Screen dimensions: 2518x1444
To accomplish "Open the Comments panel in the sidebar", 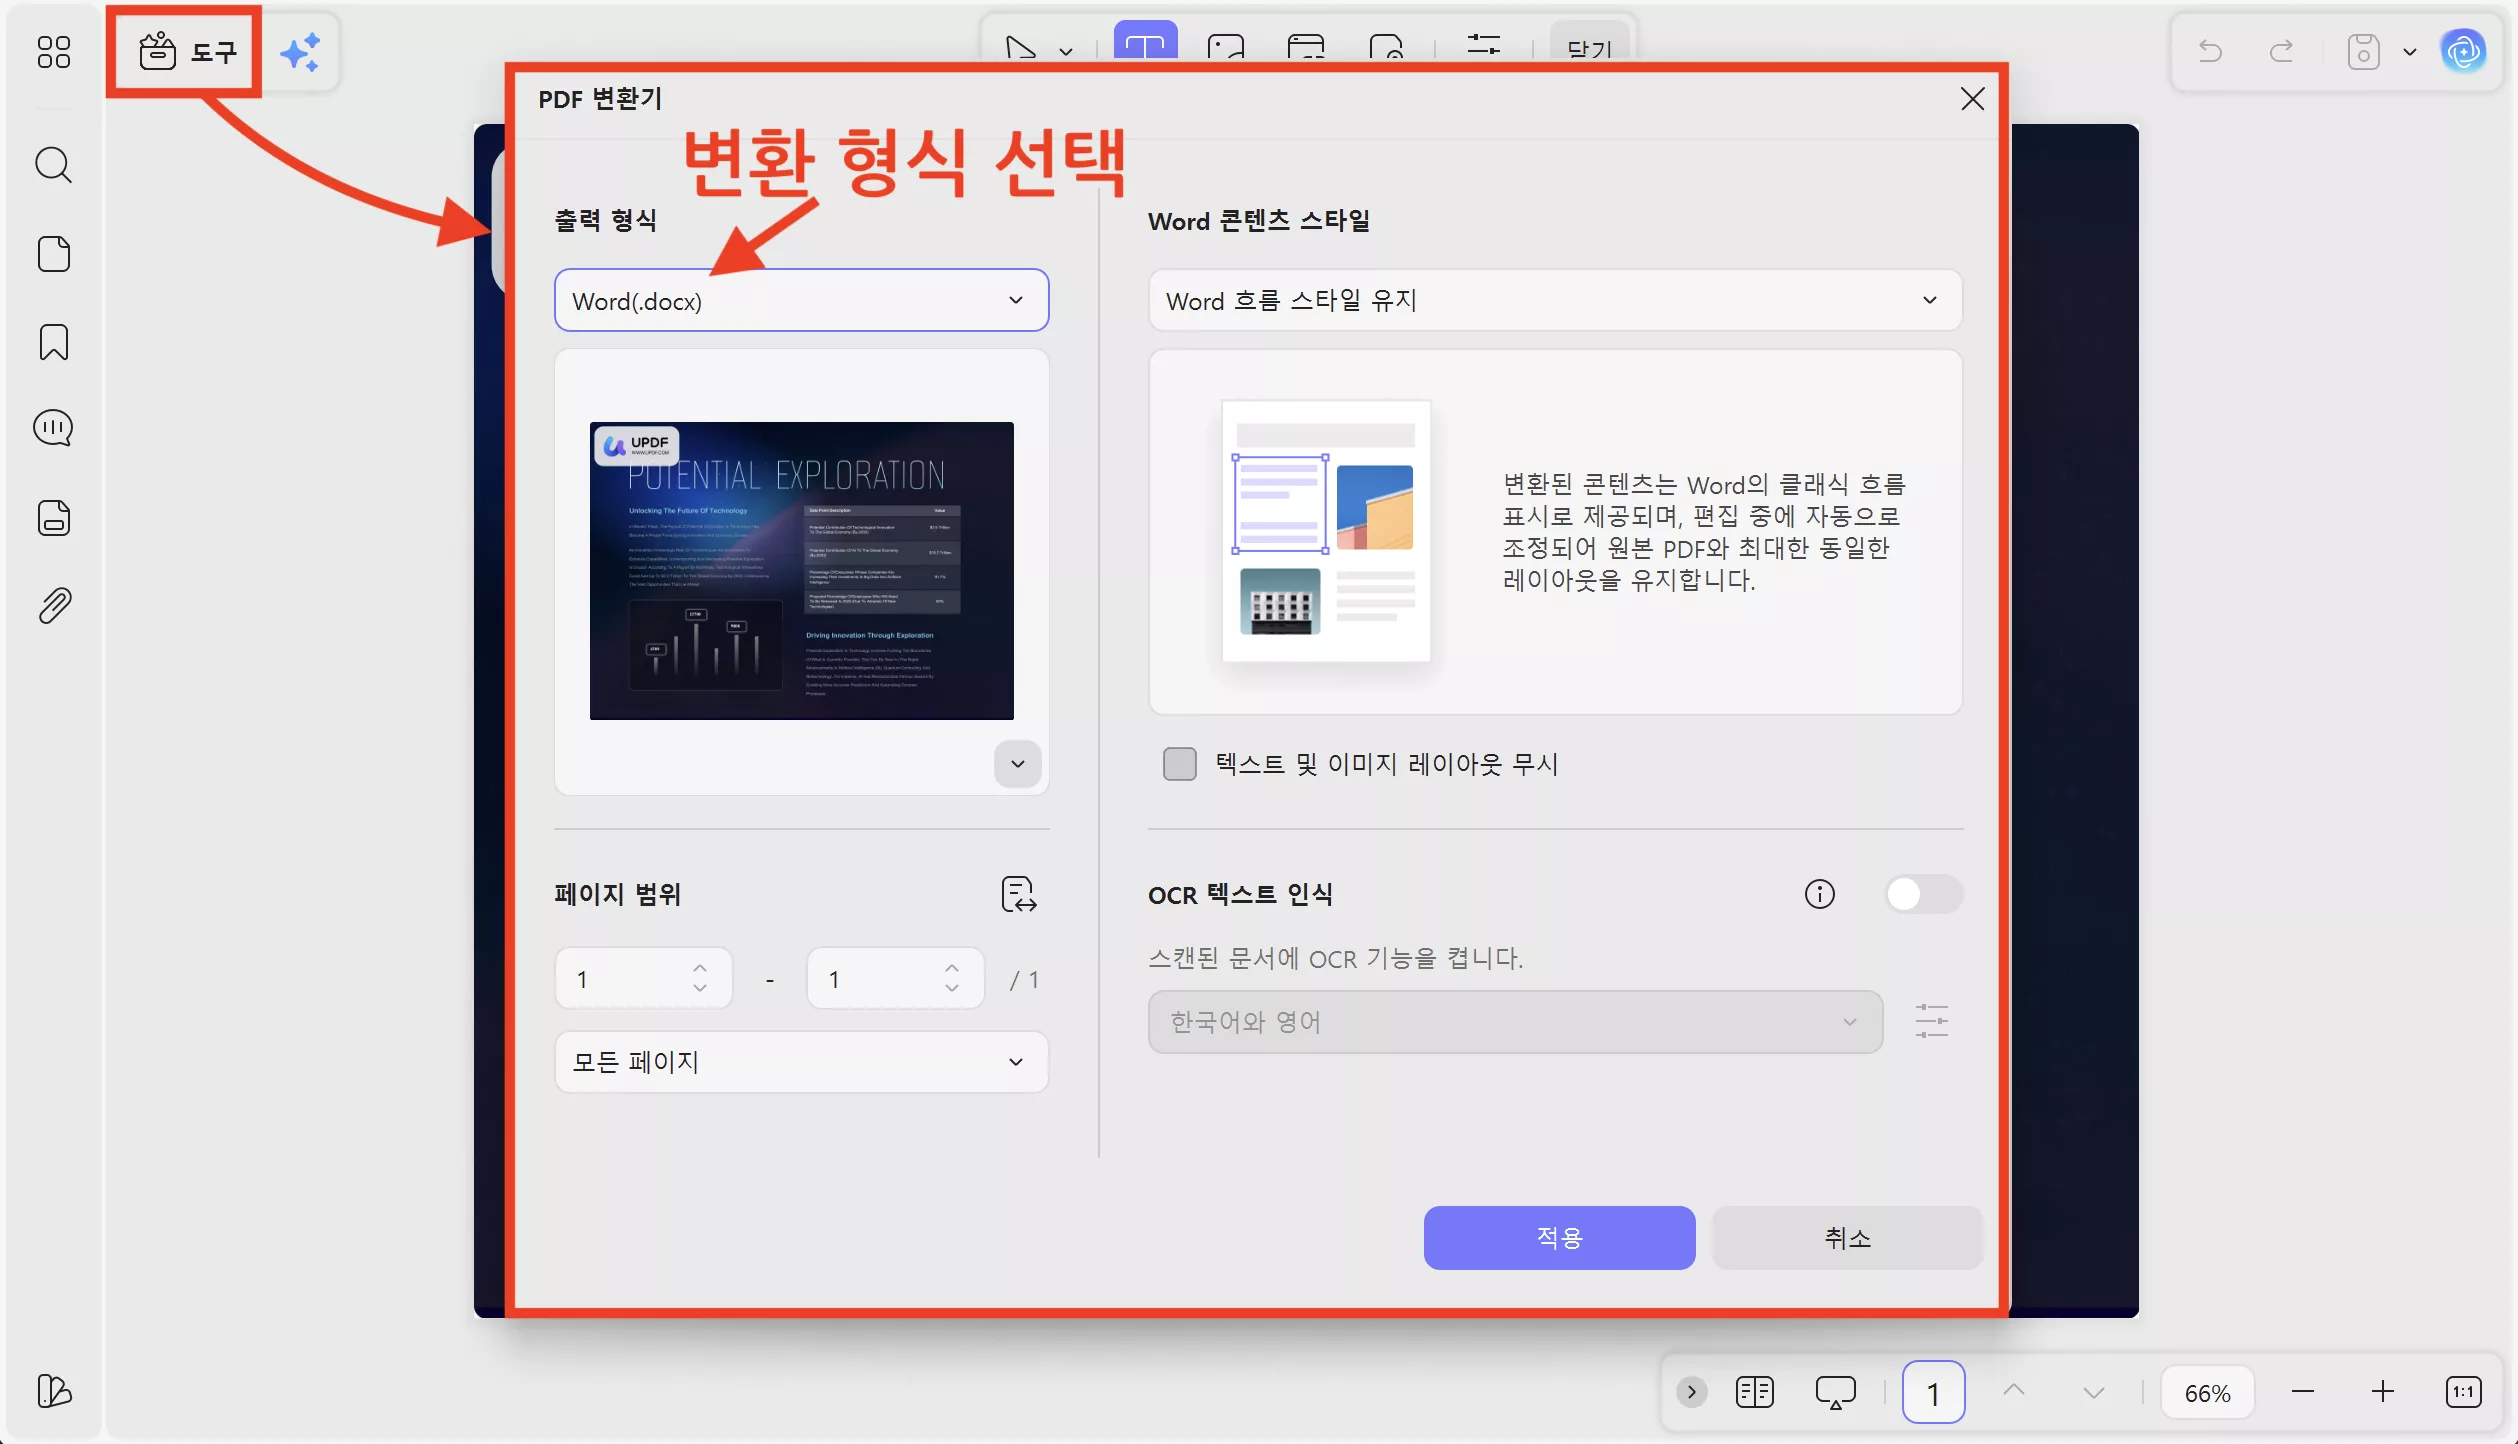I will [x=54, y=428].
